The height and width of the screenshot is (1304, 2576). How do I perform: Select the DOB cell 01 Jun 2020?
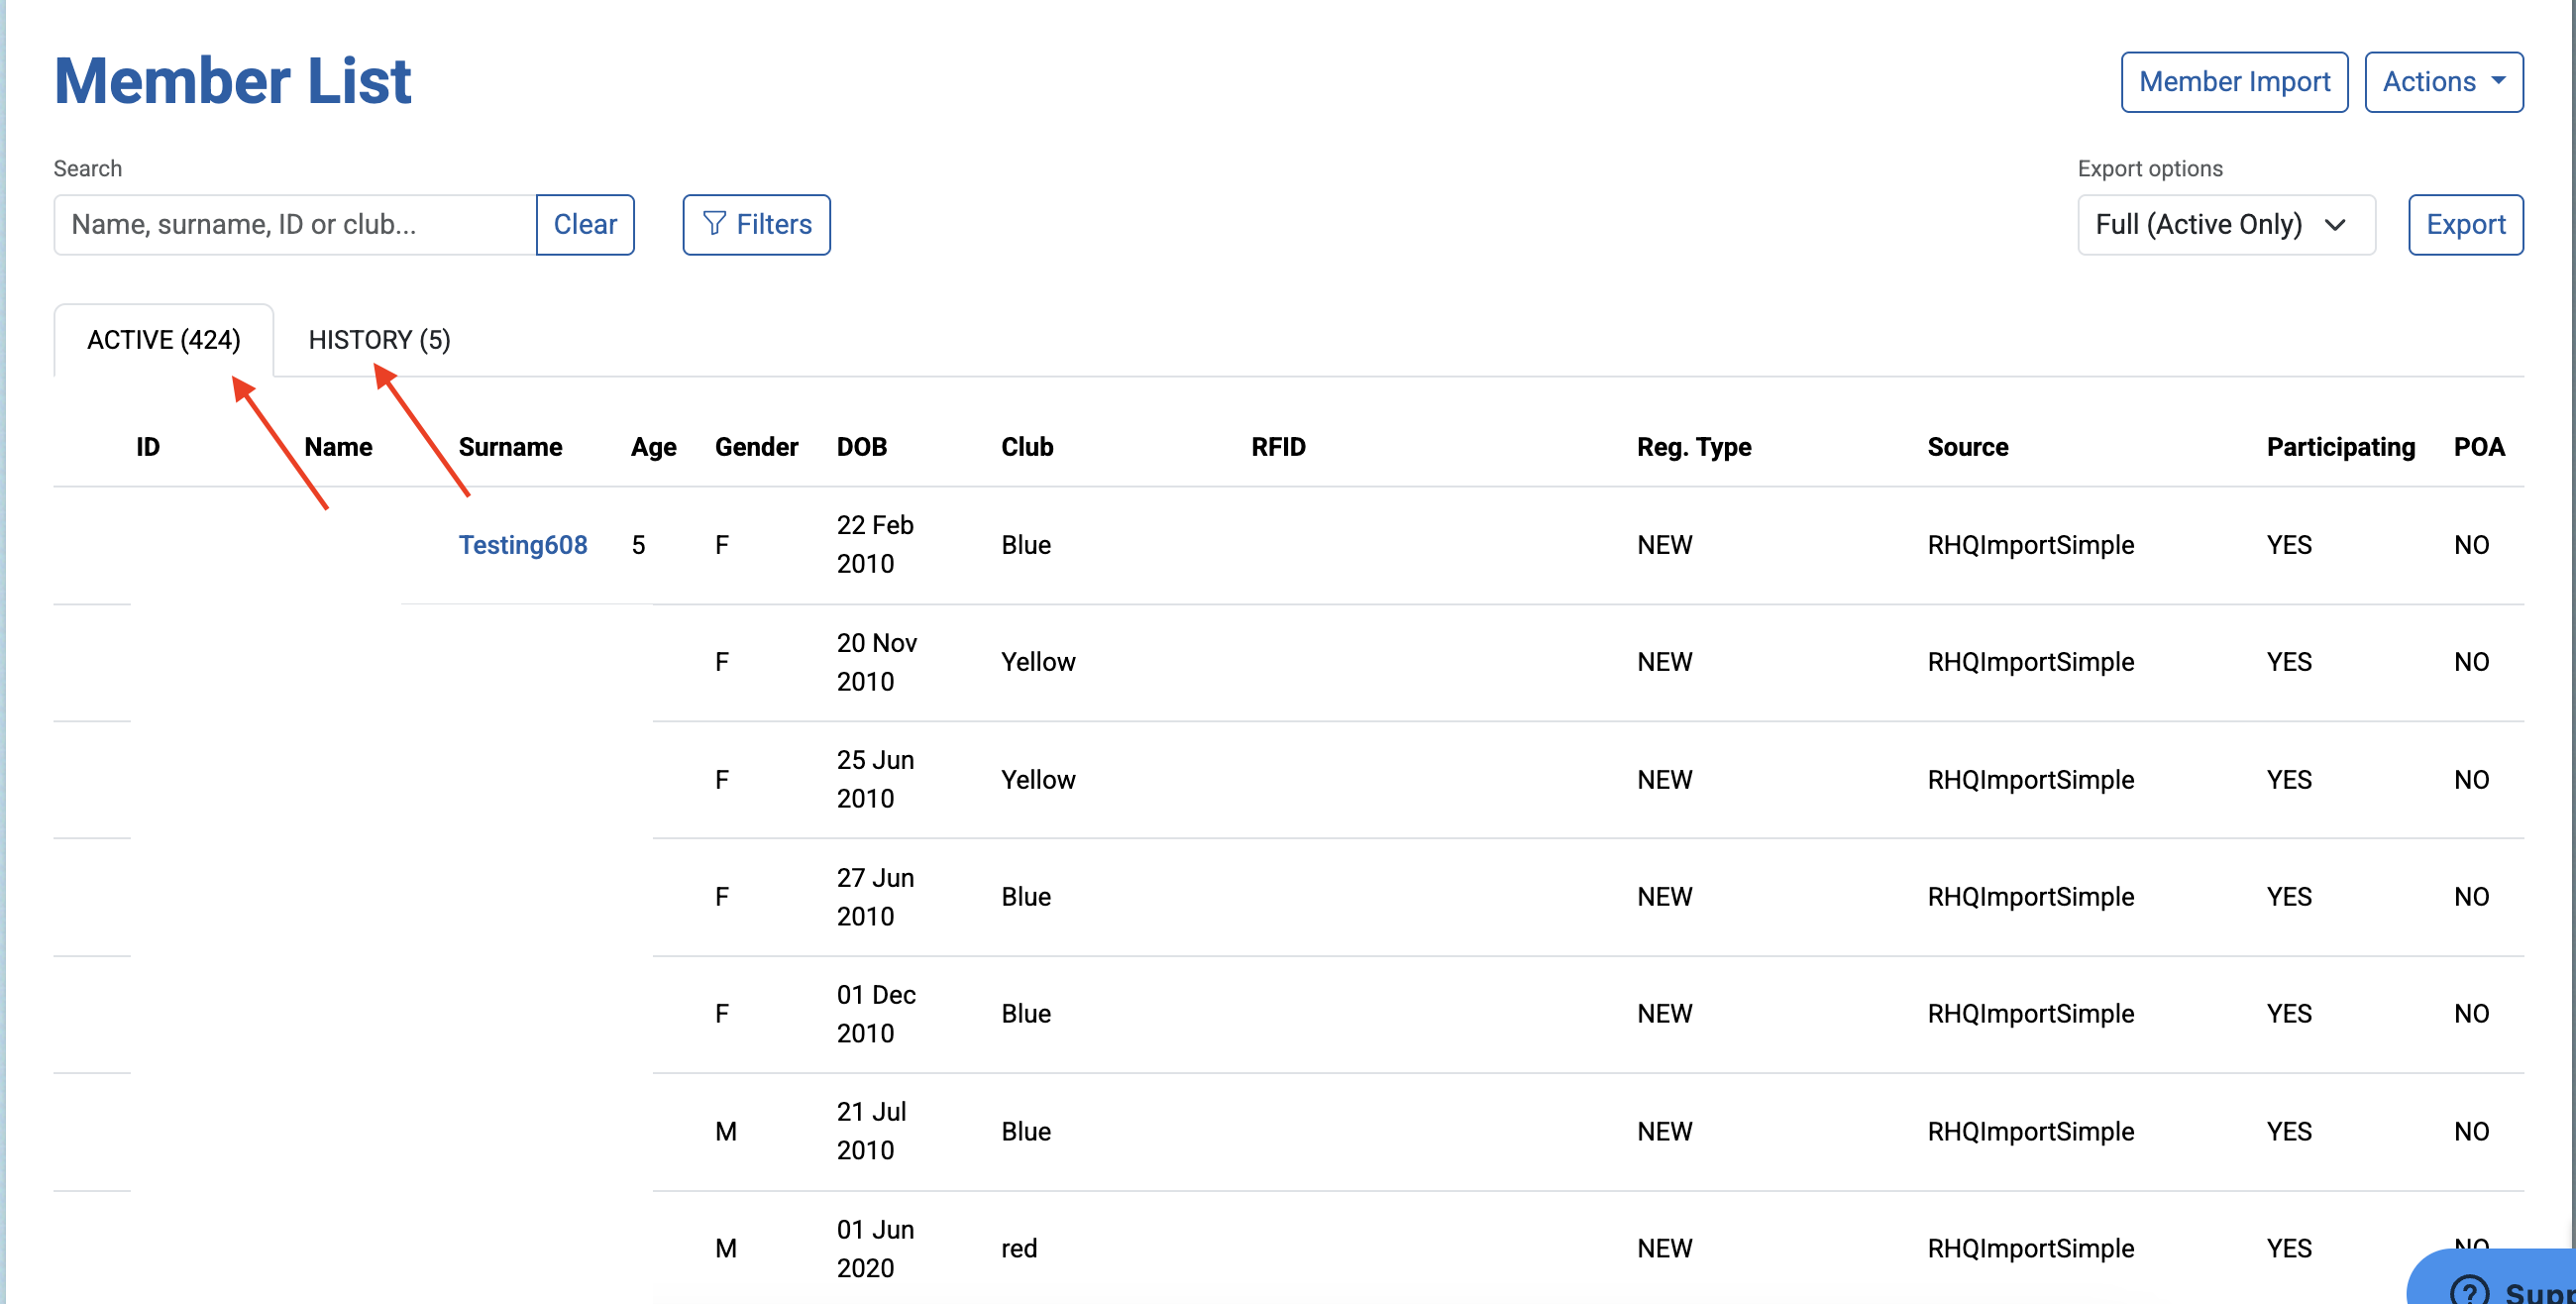[875, 1249]
